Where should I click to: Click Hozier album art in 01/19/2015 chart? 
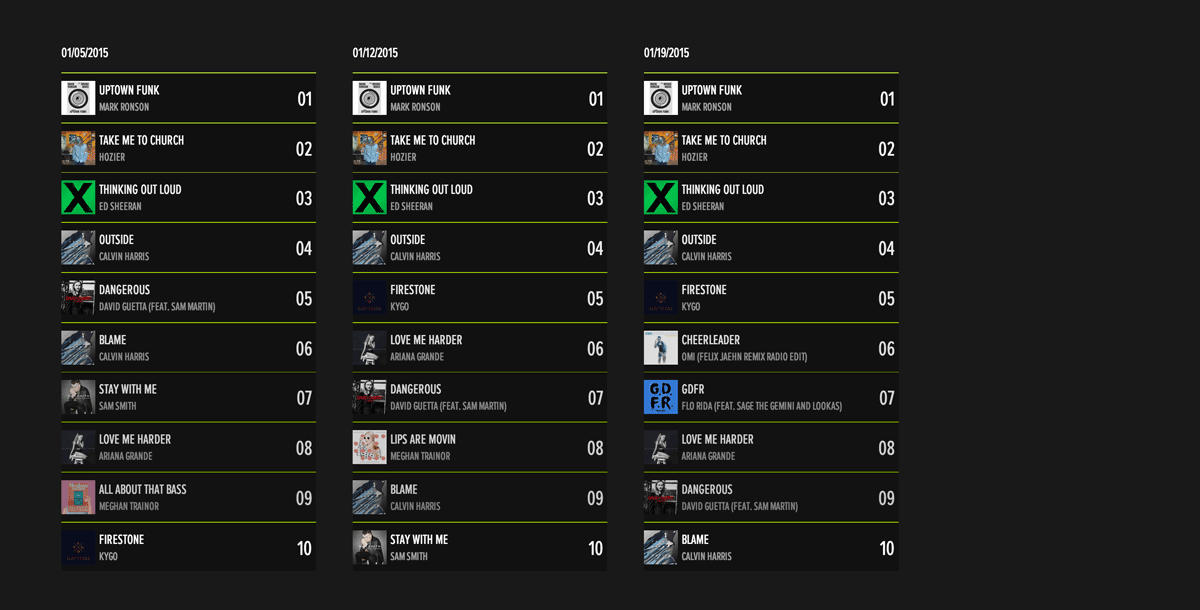point(660,148)
